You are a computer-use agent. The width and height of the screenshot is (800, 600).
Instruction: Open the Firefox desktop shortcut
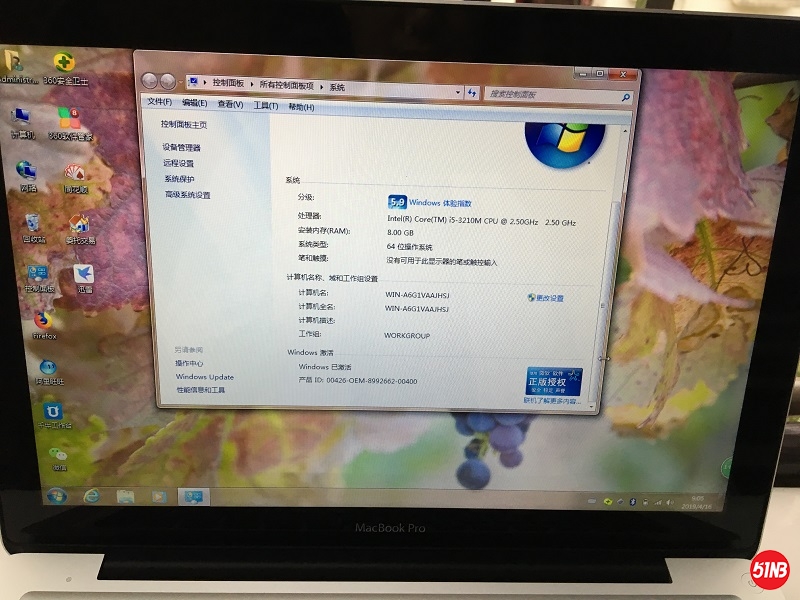point(43,321)
